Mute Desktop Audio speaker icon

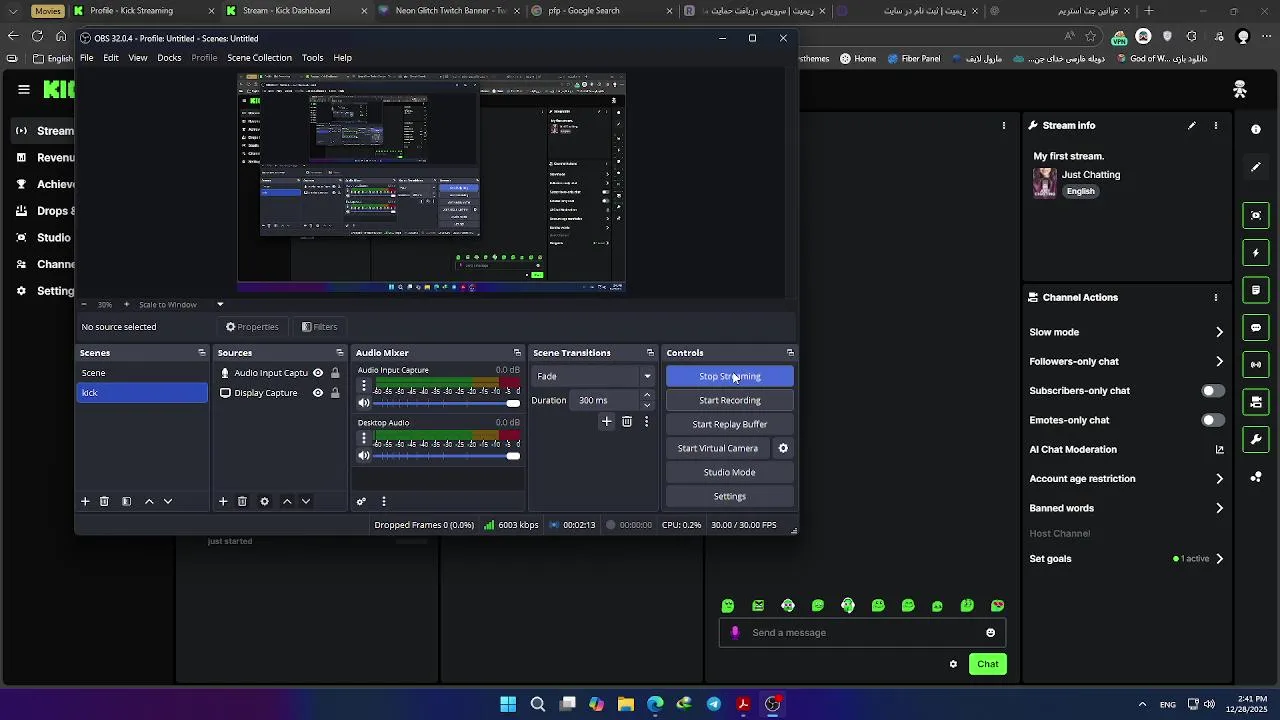pos(364,456)
